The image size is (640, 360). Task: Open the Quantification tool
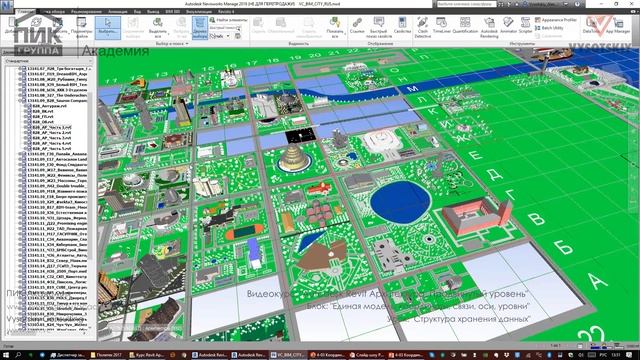pos(465,25)
